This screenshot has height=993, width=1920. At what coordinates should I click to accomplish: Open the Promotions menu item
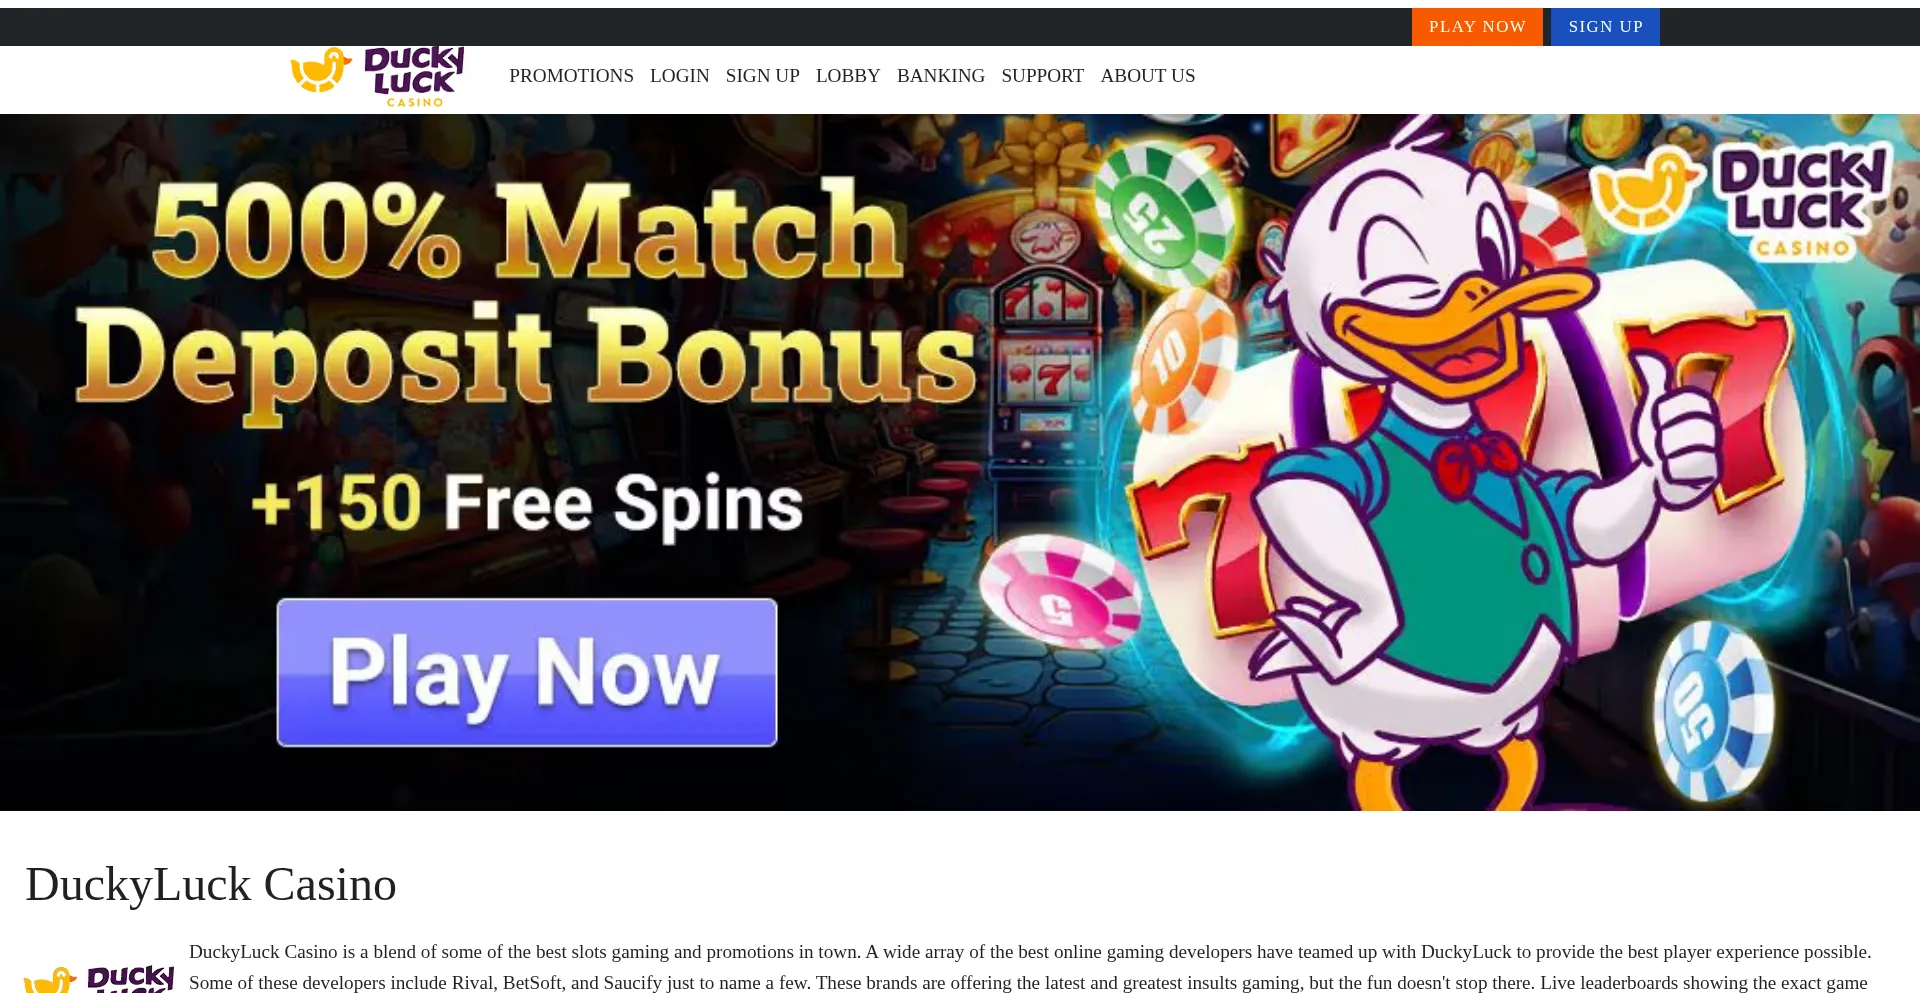click(x=571, y=76)
